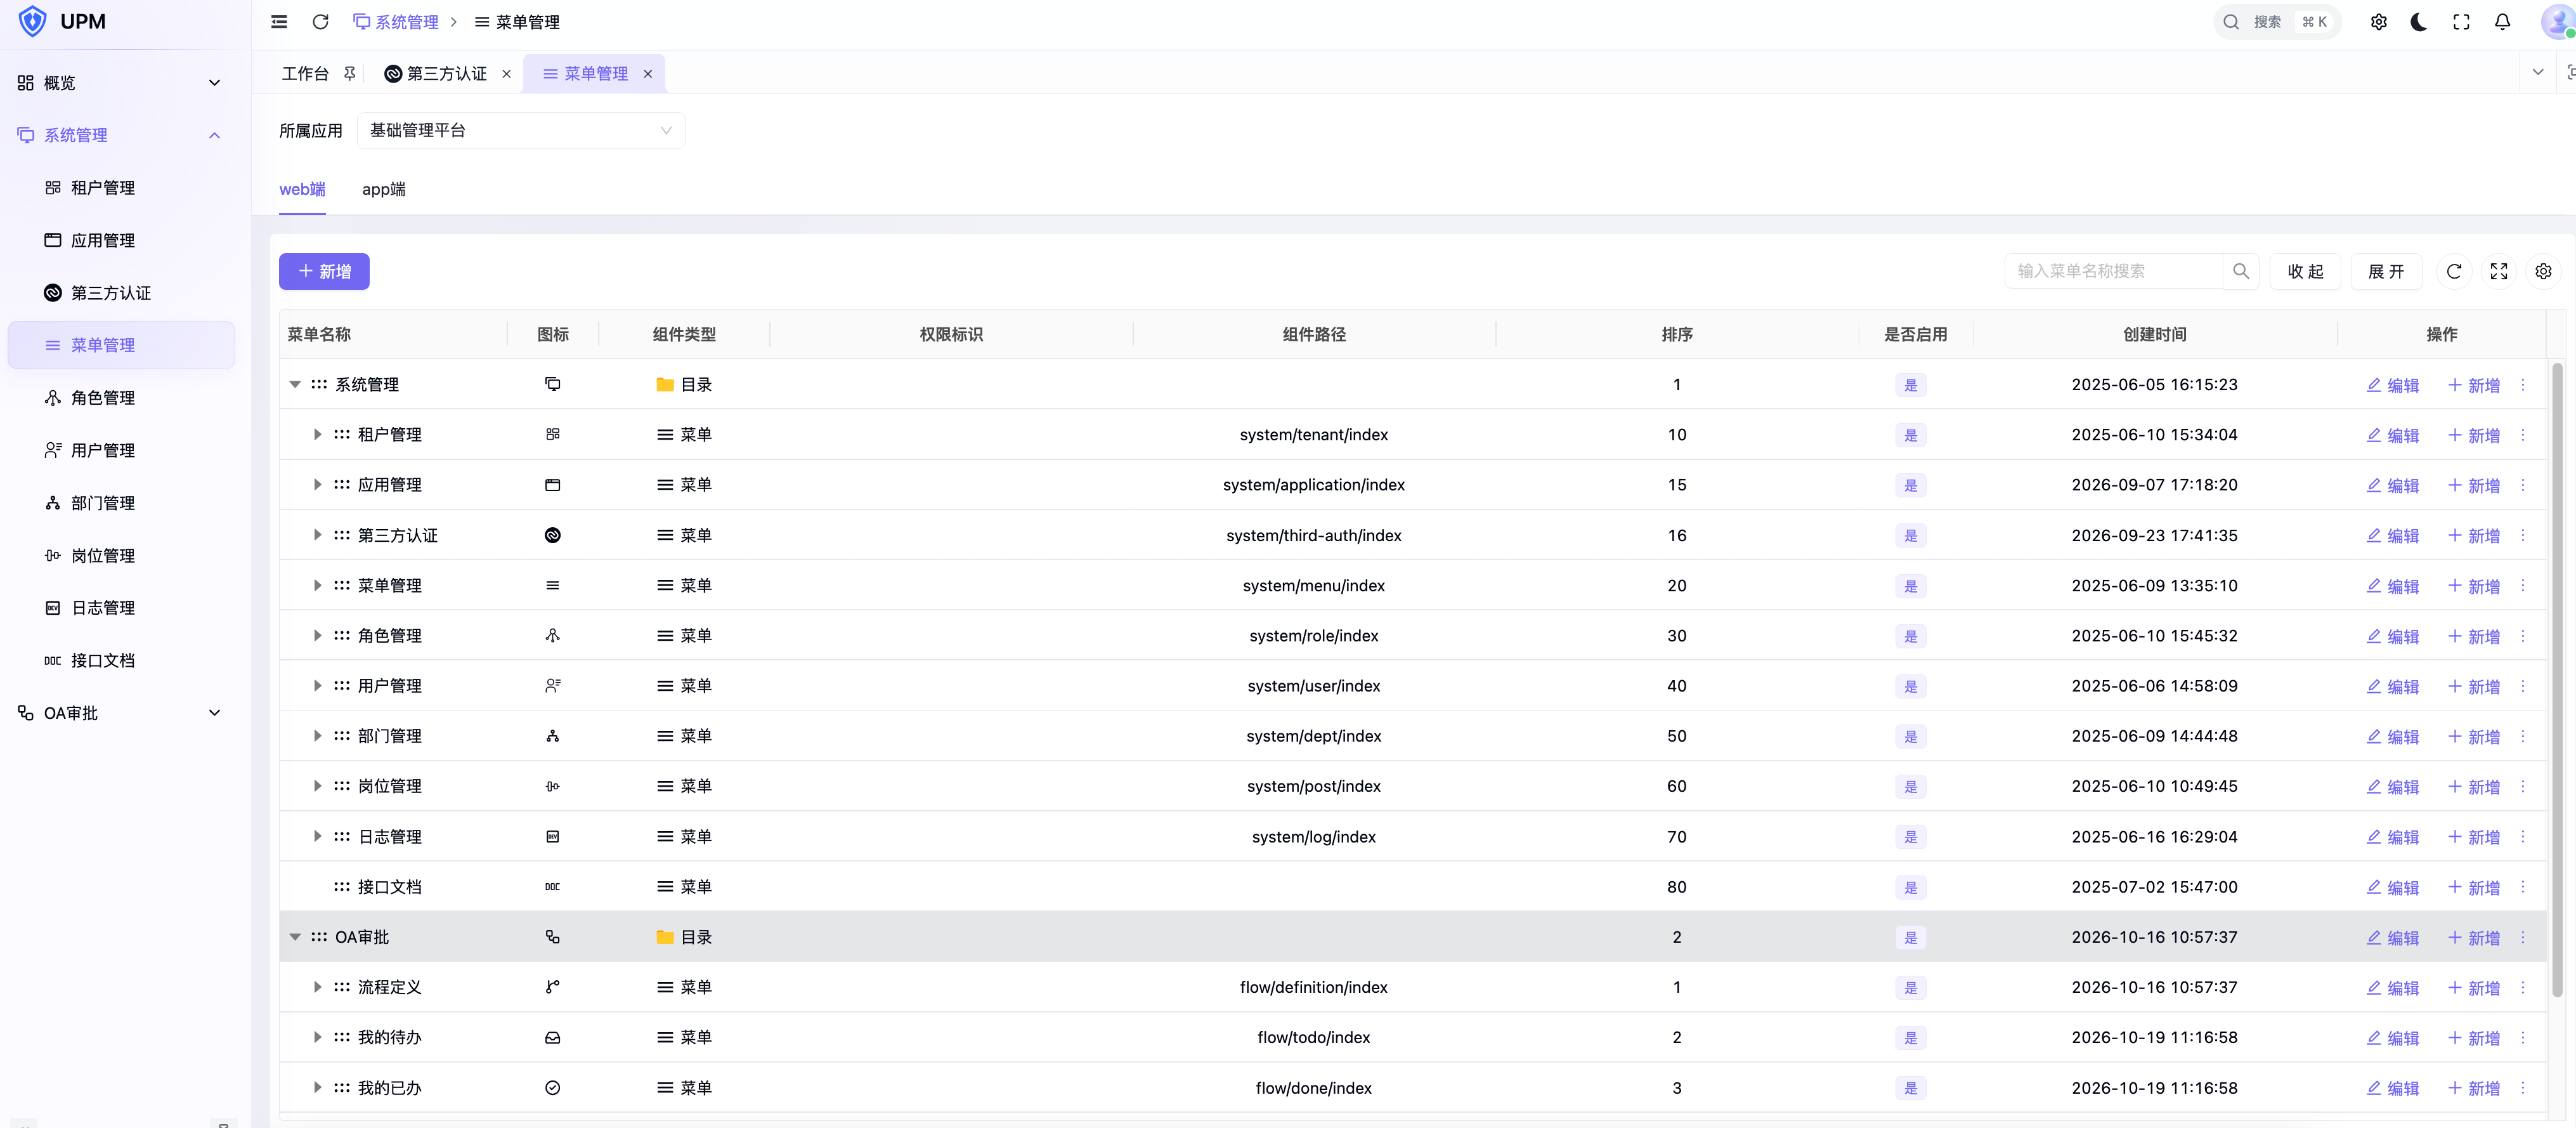The width and height of the screenshot is (2576, 1128).
Task: Open more actions for 系统管理 row
Action: point(2523,385)
